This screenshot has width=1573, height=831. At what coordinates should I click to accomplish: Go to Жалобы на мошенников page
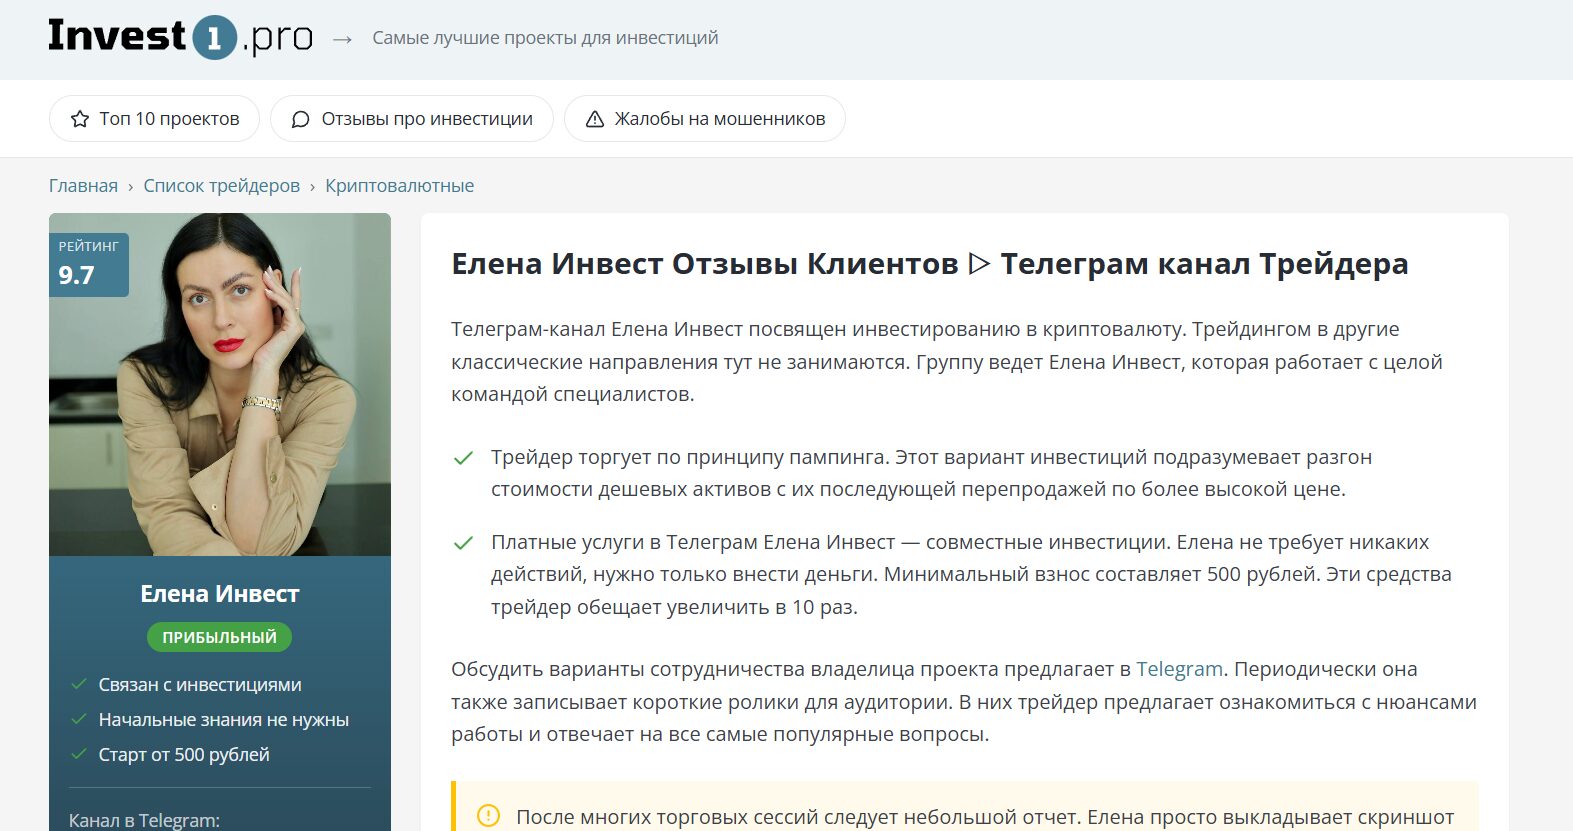704,119
